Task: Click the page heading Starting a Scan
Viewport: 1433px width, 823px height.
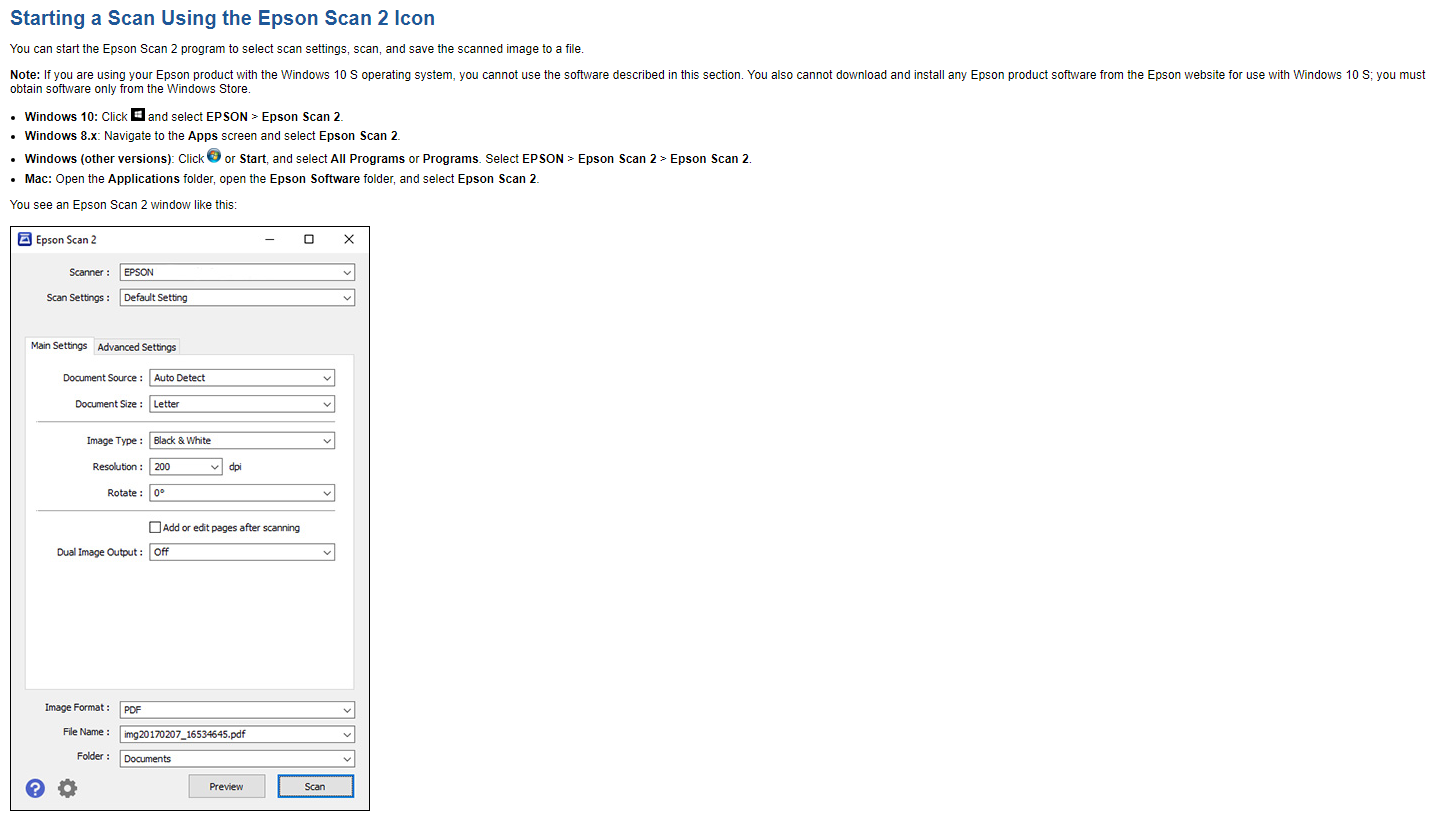Action: (x=222, y=18)
